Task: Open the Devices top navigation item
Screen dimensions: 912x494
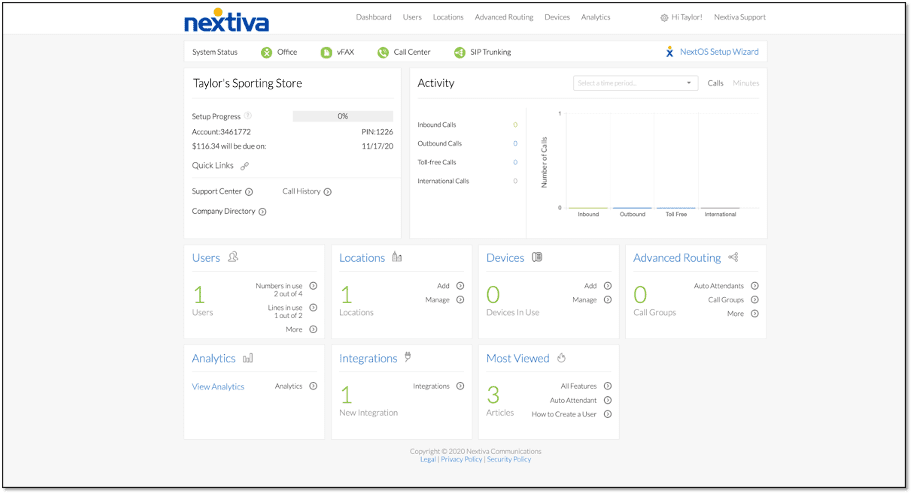Action: pos(557,17)
